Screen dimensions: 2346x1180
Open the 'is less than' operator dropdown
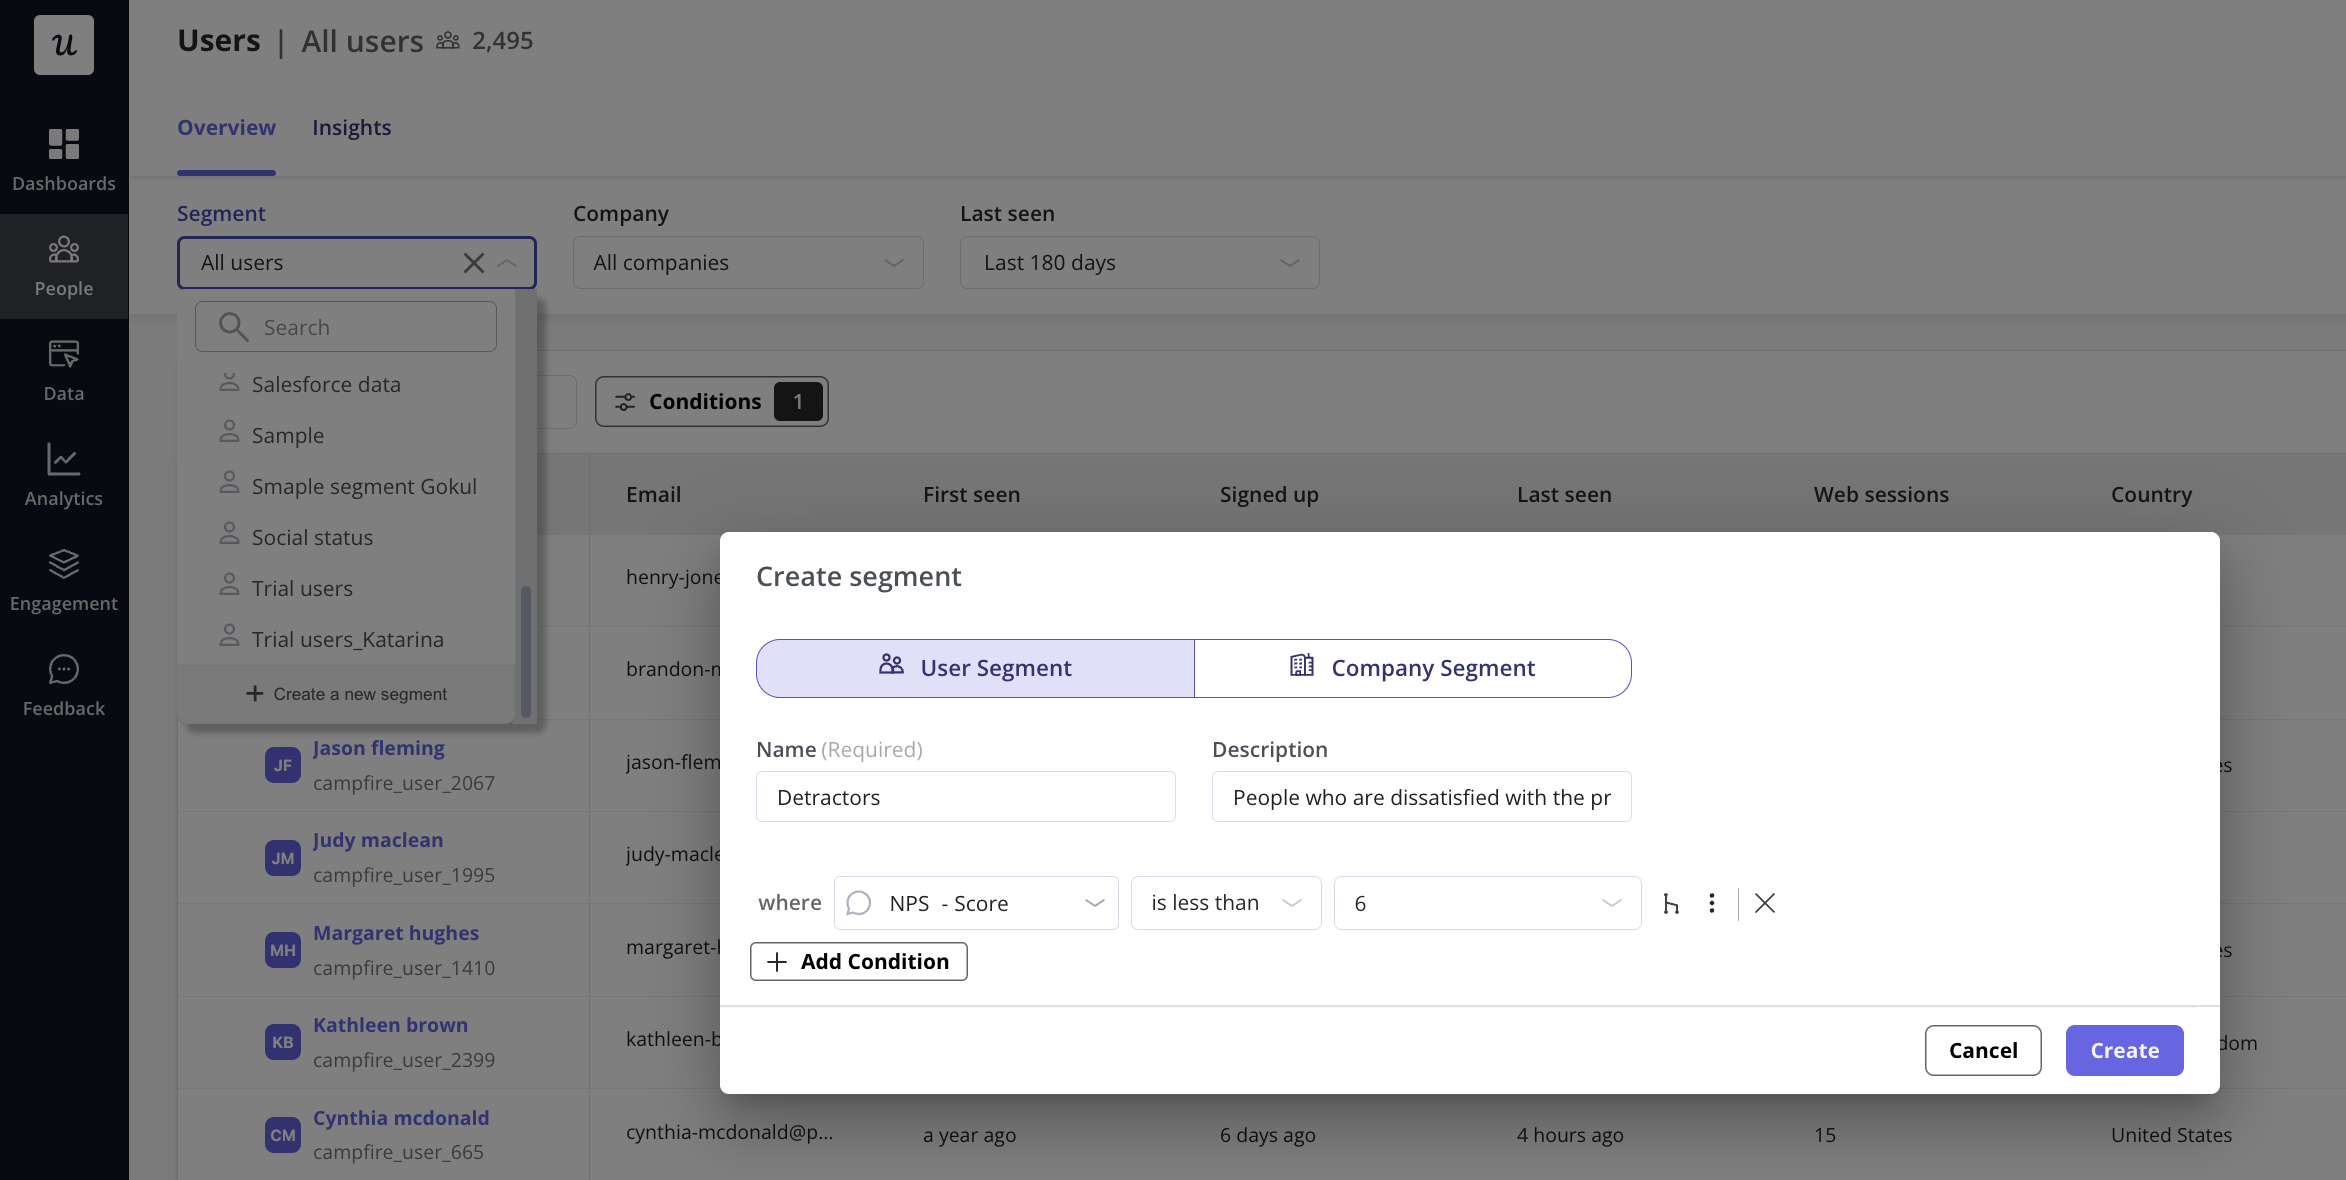point(1225,903)
